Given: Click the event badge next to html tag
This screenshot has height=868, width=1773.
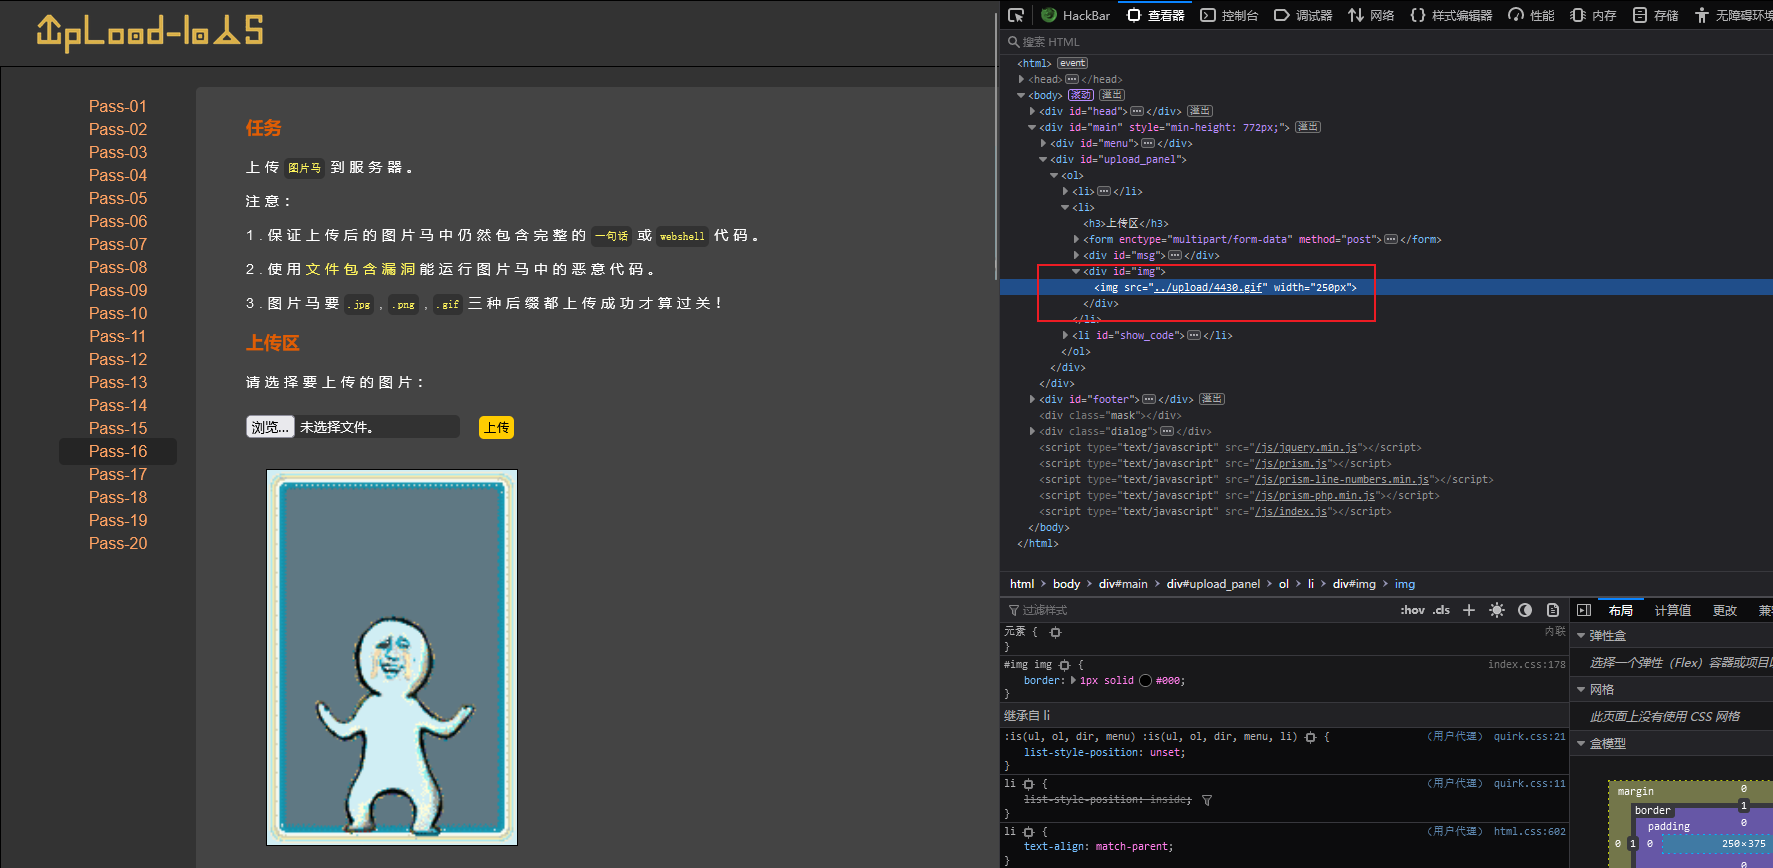Looking at the screenshot, I should coord(1072,63).
